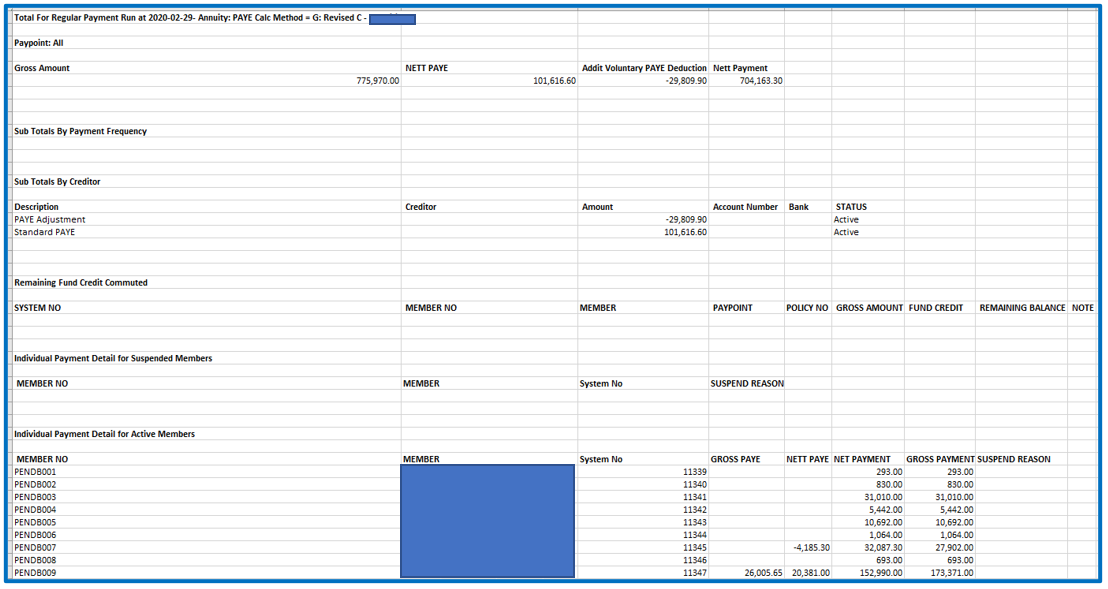Click the 'PAYPOINT' column header
Screen dimensions: 1108x589
pyautogui.click(x=732, y=308)
